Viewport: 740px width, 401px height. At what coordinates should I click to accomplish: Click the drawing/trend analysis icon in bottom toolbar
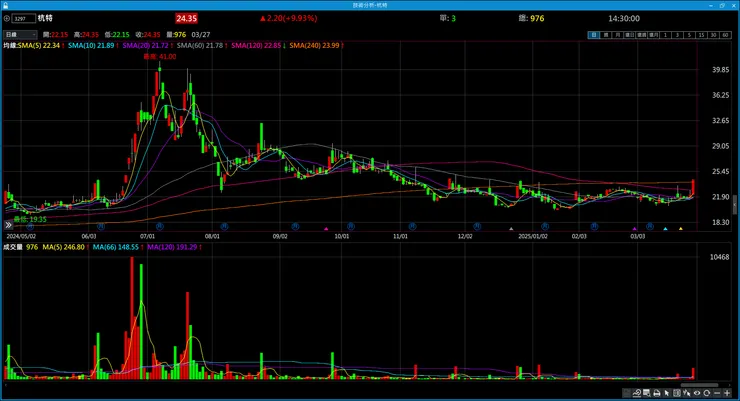[637, 393]
